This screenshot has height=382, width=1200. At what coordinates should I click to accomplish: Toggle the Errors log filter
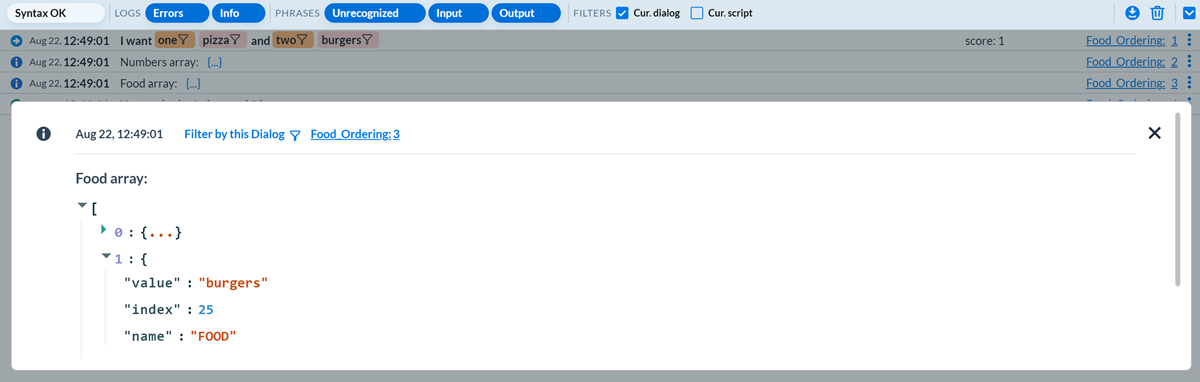(x=177, y=13)
